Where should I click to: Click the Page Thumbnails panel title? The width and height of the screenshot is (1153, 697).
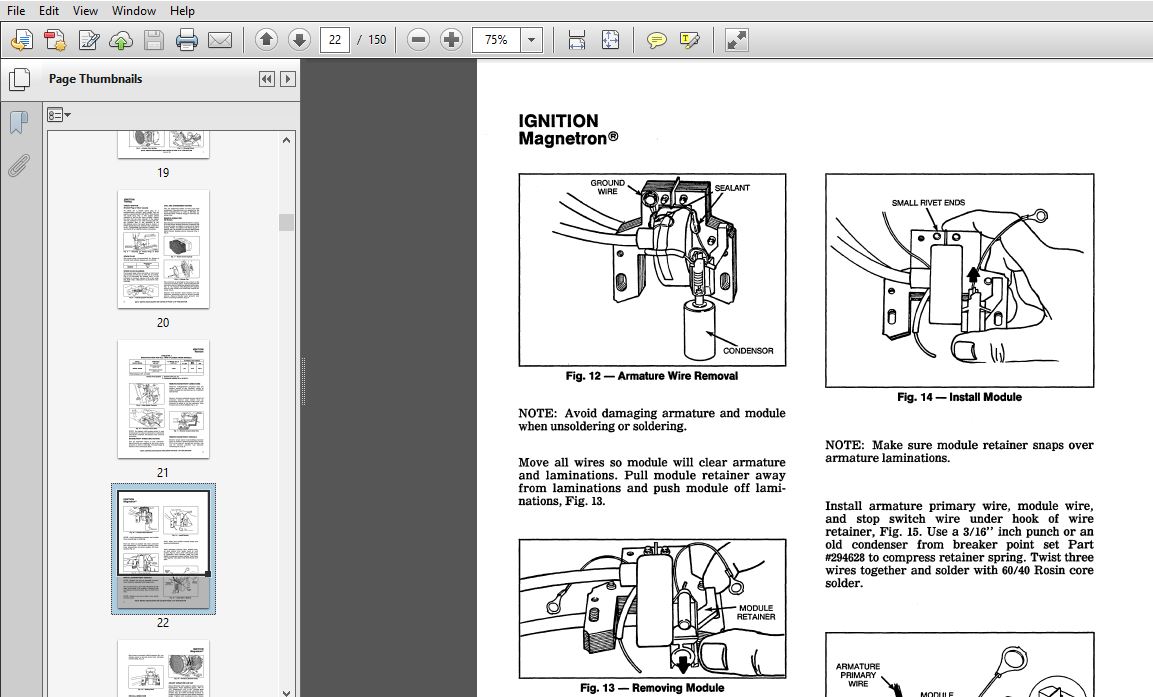click(96, 79)
